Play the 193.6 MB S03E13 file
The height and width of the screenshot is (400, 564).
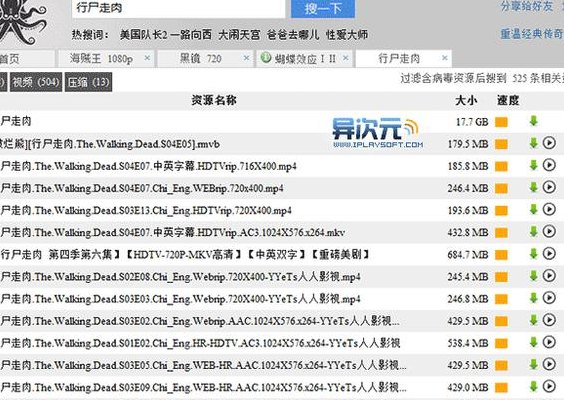[549, 209]
